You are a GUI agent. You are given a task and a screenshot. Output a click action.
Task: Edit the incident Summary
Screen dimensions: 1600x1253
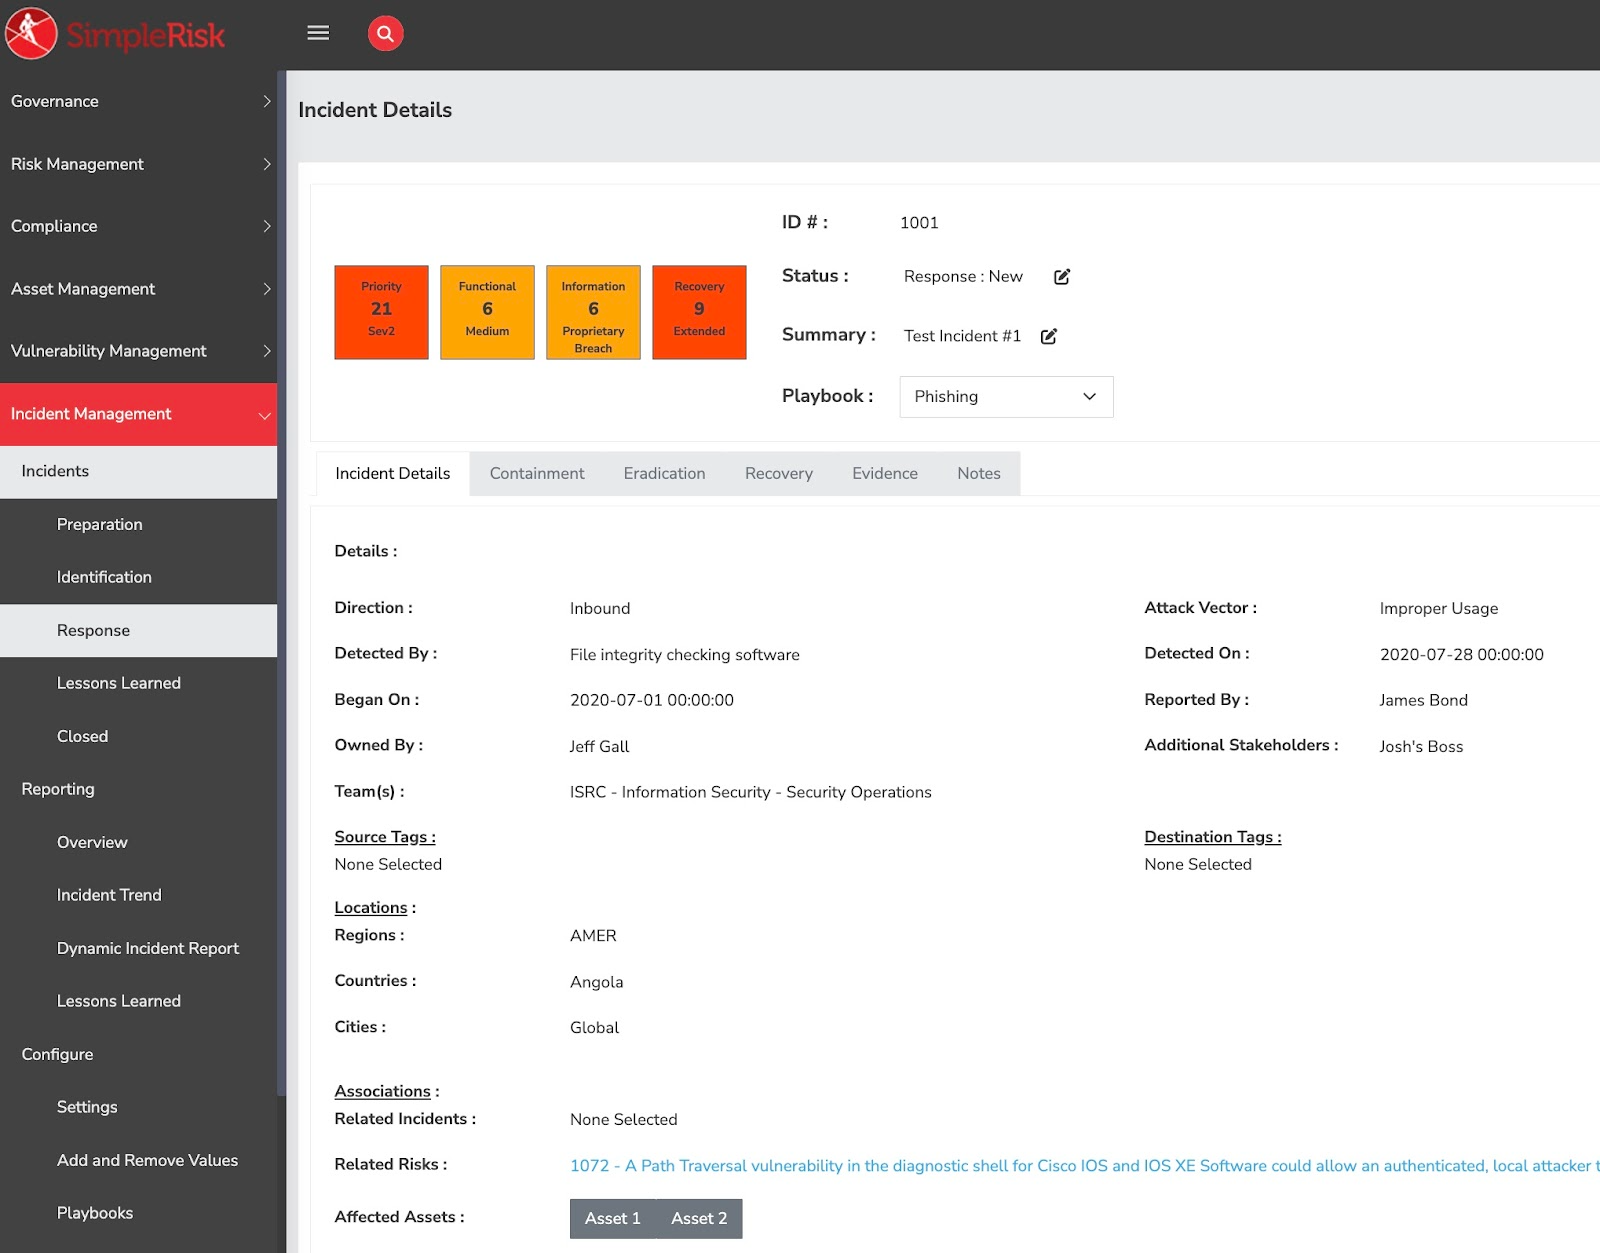point(1048,337)
